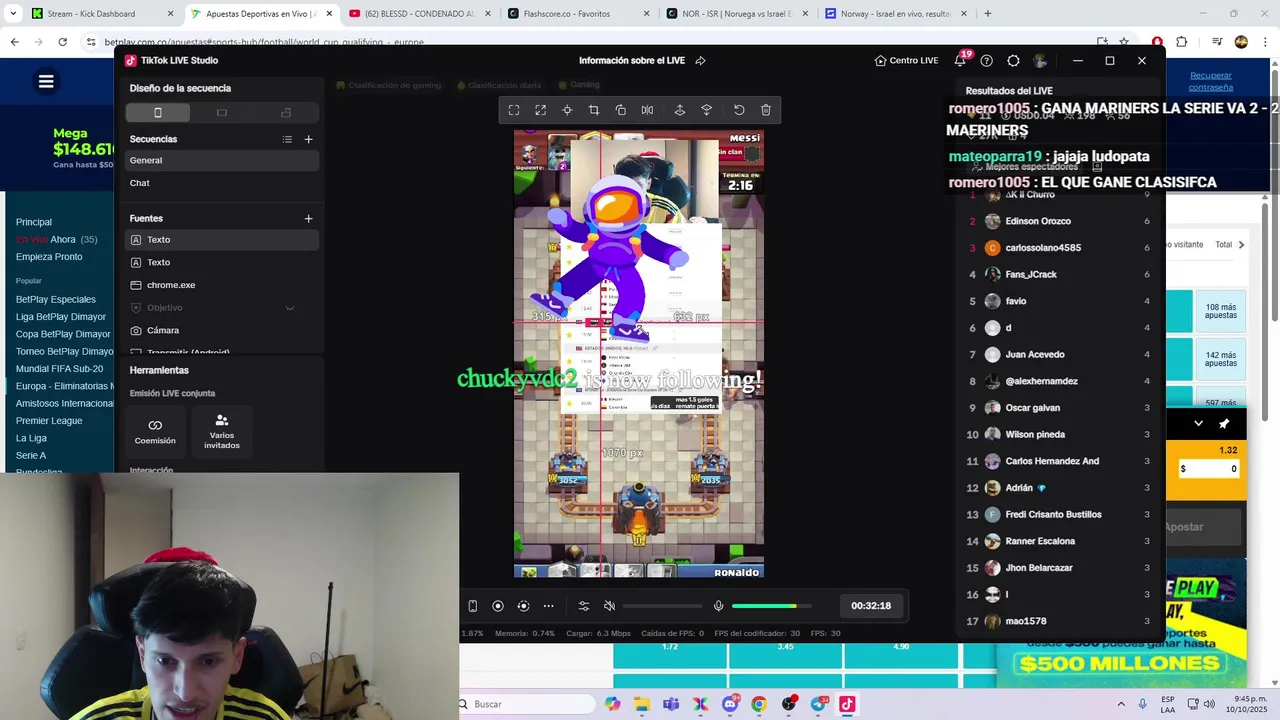Select the Objetivo source
The height and width of the screenshot is (720, 1280).
[222, 308]
